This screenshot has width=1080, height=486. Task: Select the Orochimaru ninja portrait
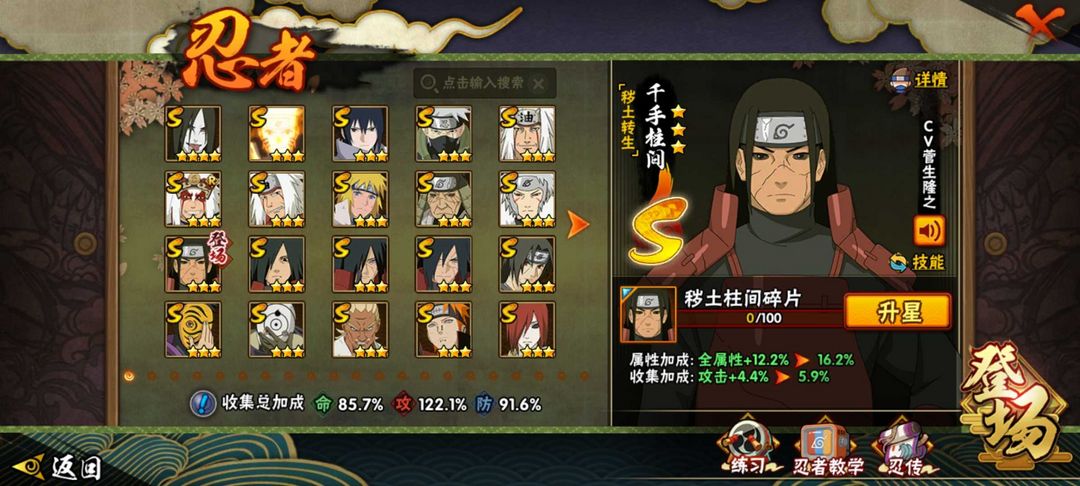click(193, 134)
